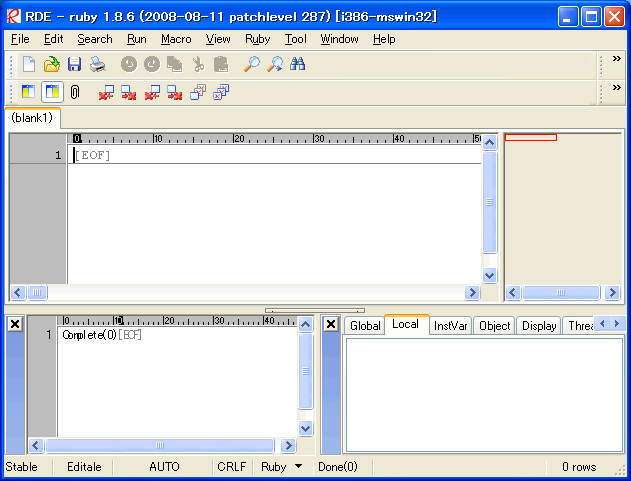Click the grayed-out paste clipboard icon
The height and width of the screenshot is (481, 631).
click(x=221, y=64)
